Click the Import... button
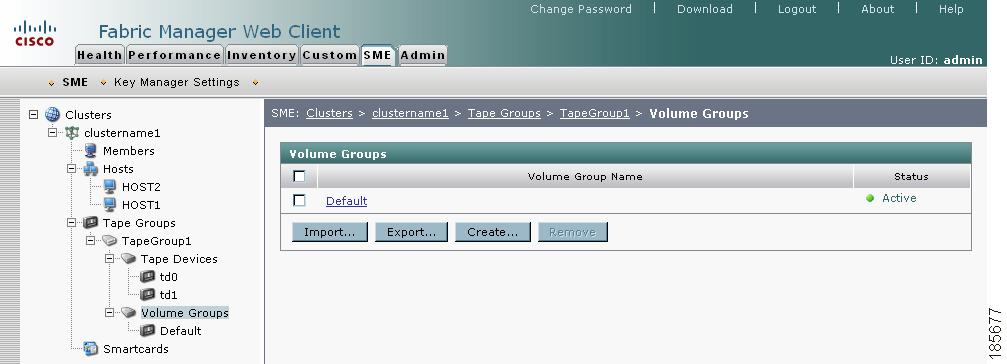 pyautogui.click(x=329, y=232)
